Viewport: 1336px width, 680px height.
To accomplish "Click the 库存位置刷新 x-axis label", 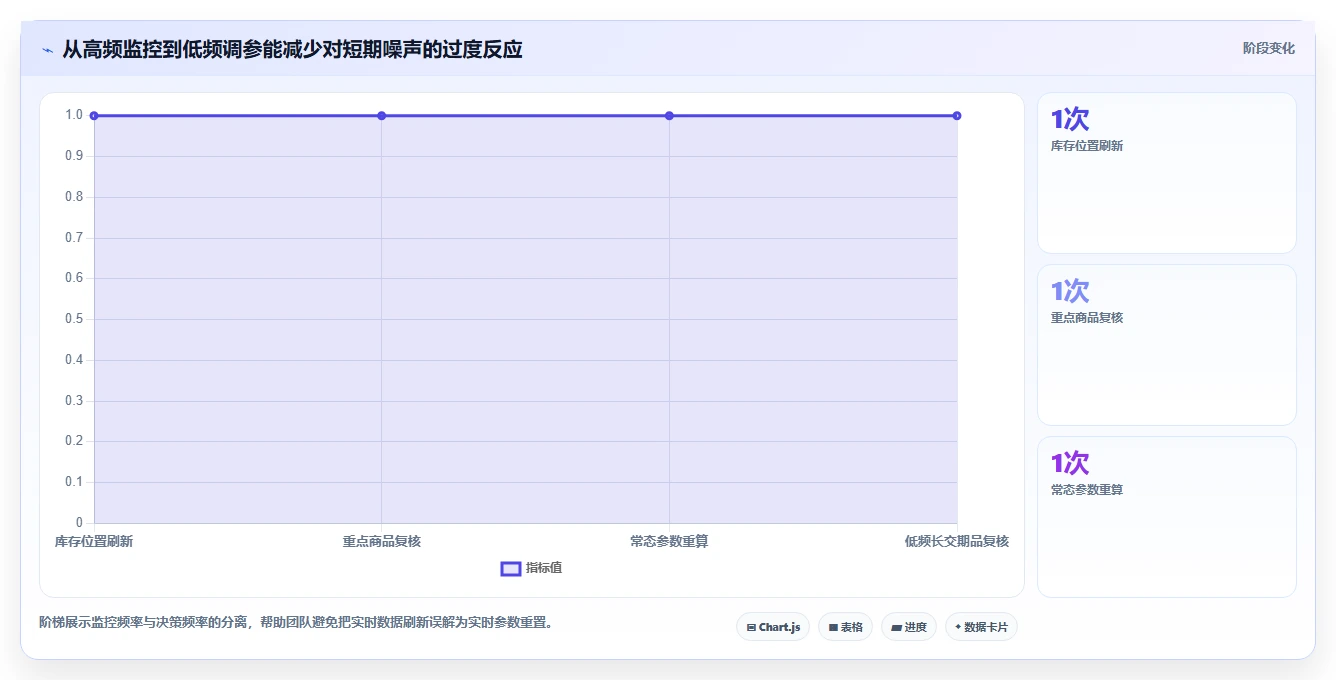I will (94, 541).
